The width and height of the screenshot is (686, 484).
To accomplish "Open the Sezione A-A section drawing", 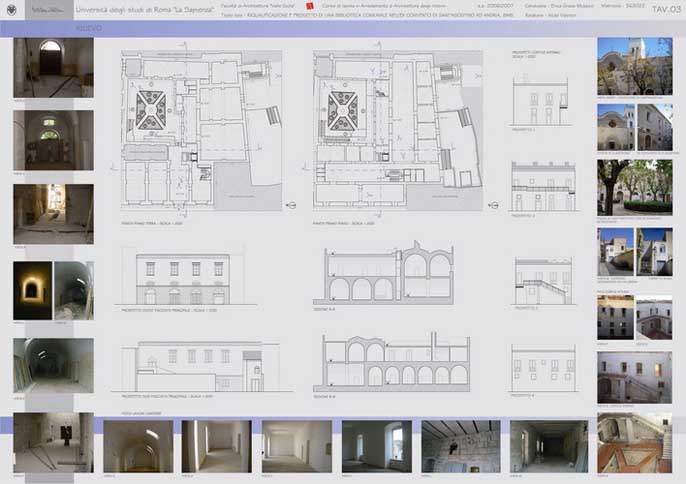I will tap(383, 273).
